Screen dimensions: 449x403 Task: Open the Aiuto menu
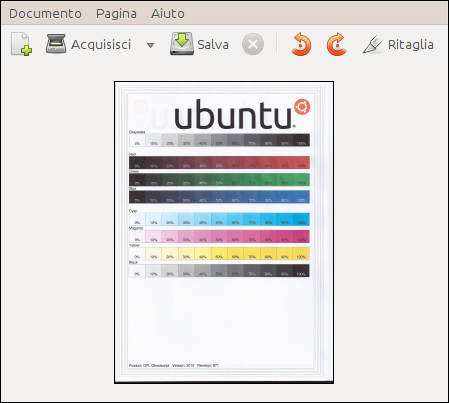168,14
